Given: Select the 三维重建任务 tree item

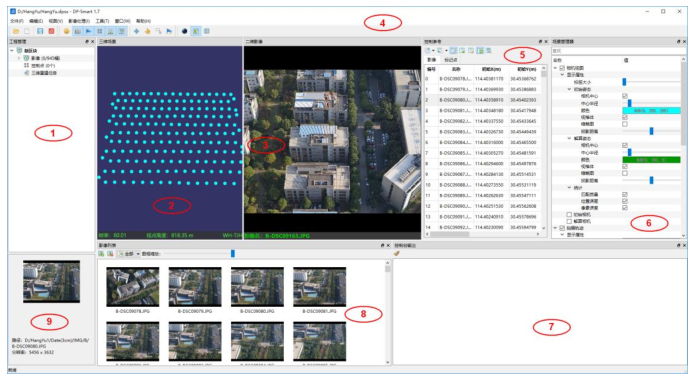Looking at the screenshot, I should click(44, 73).
